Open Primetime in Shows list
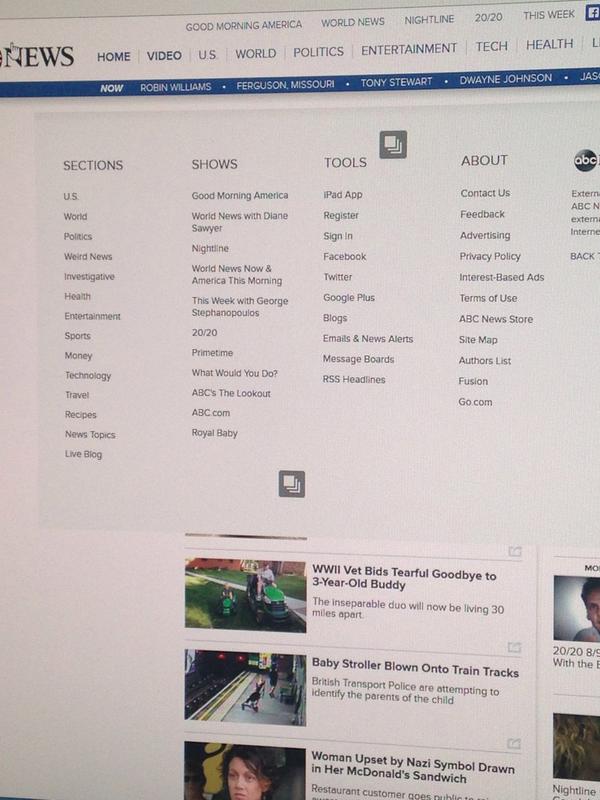 pyautogui.click(x=212, y=353)
